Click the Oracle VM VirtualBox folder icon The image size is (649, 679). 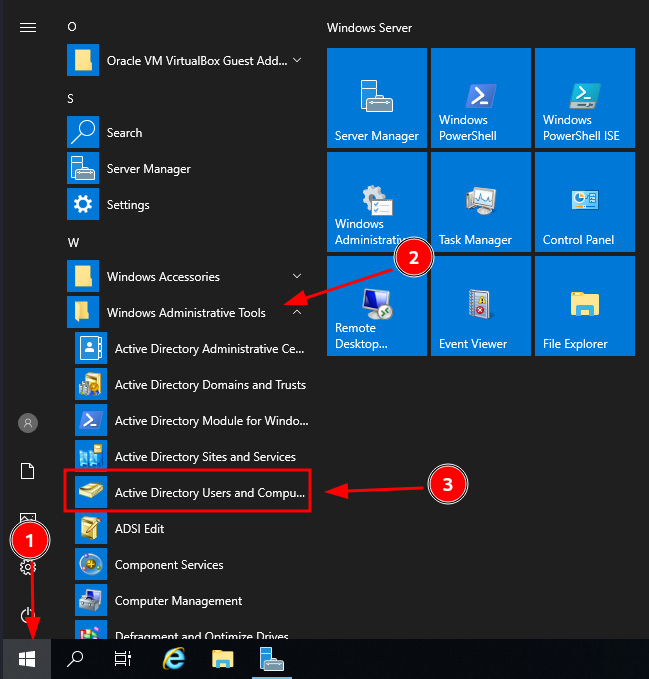pos(83,60)
